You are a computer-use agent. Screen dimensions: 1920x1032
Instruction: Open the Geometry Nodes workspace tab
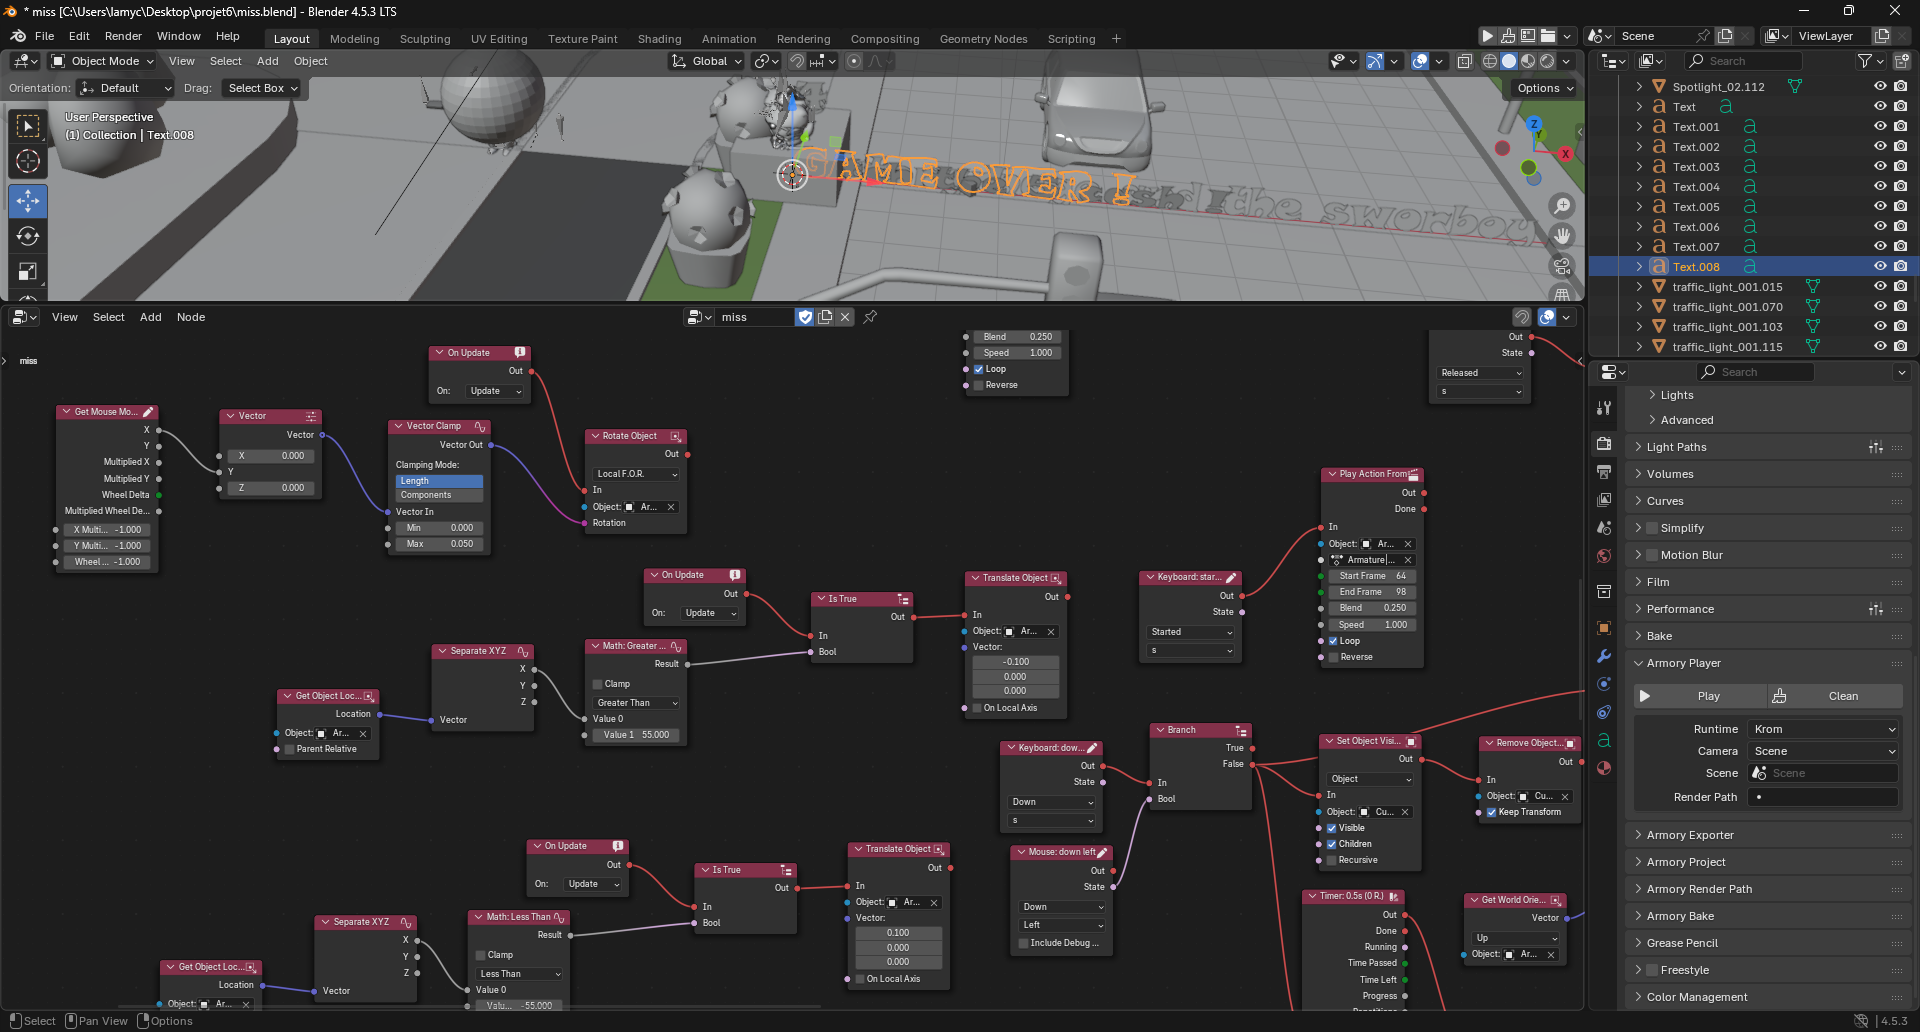tap(983, 39)
